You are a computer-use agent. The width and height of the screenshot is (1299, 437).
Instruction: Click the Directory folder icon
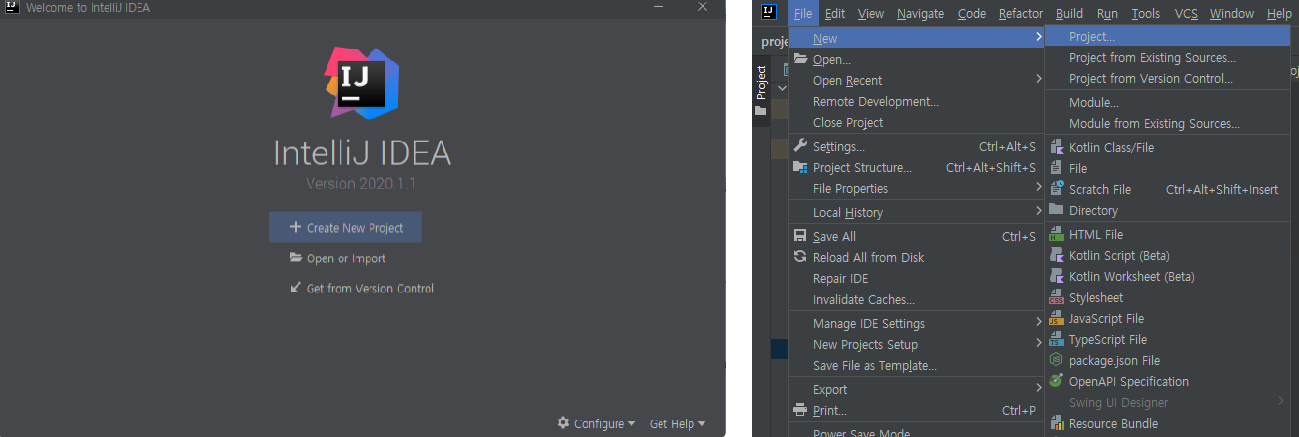[1056, 210]
